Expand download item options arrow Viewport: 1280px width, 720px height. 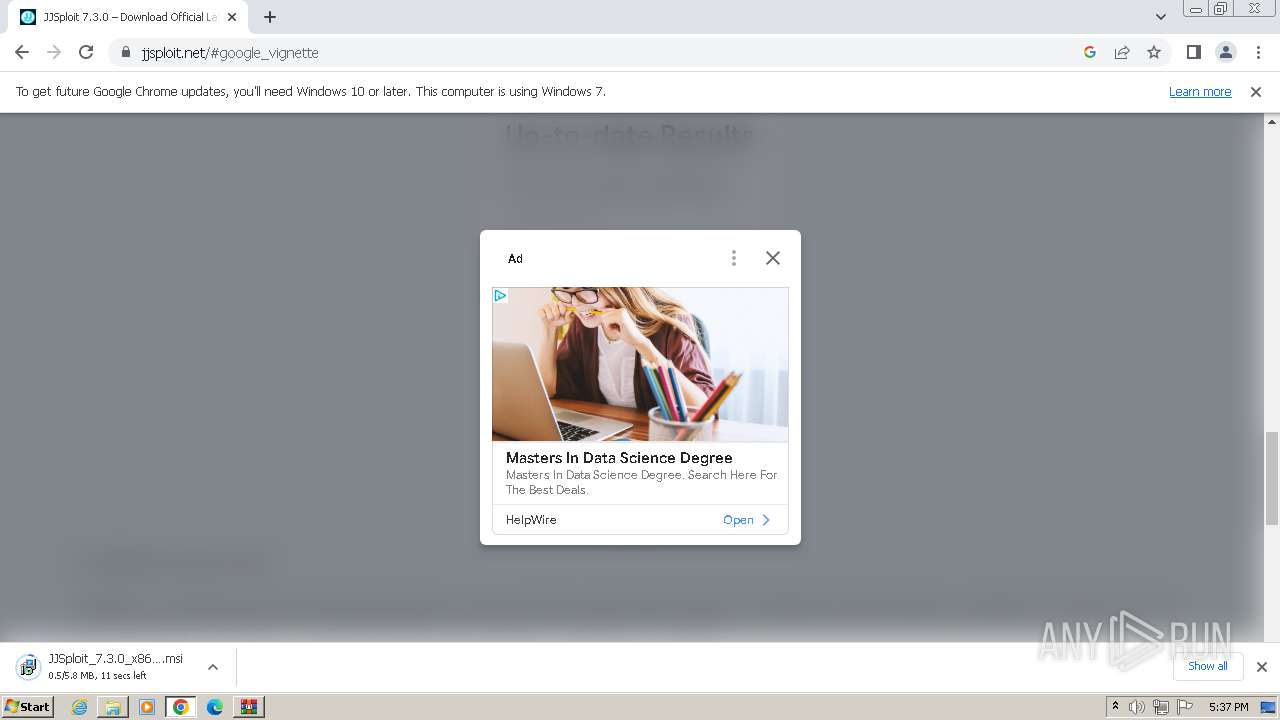click(x=212, y=667)
